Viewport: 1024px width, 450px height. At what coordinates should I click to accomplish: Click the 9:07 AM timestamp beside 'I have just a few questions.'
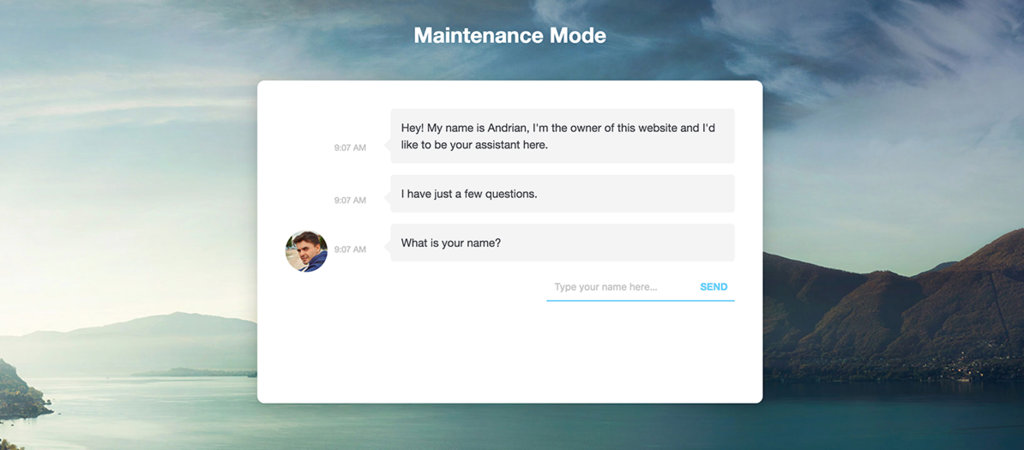[350, 201]
